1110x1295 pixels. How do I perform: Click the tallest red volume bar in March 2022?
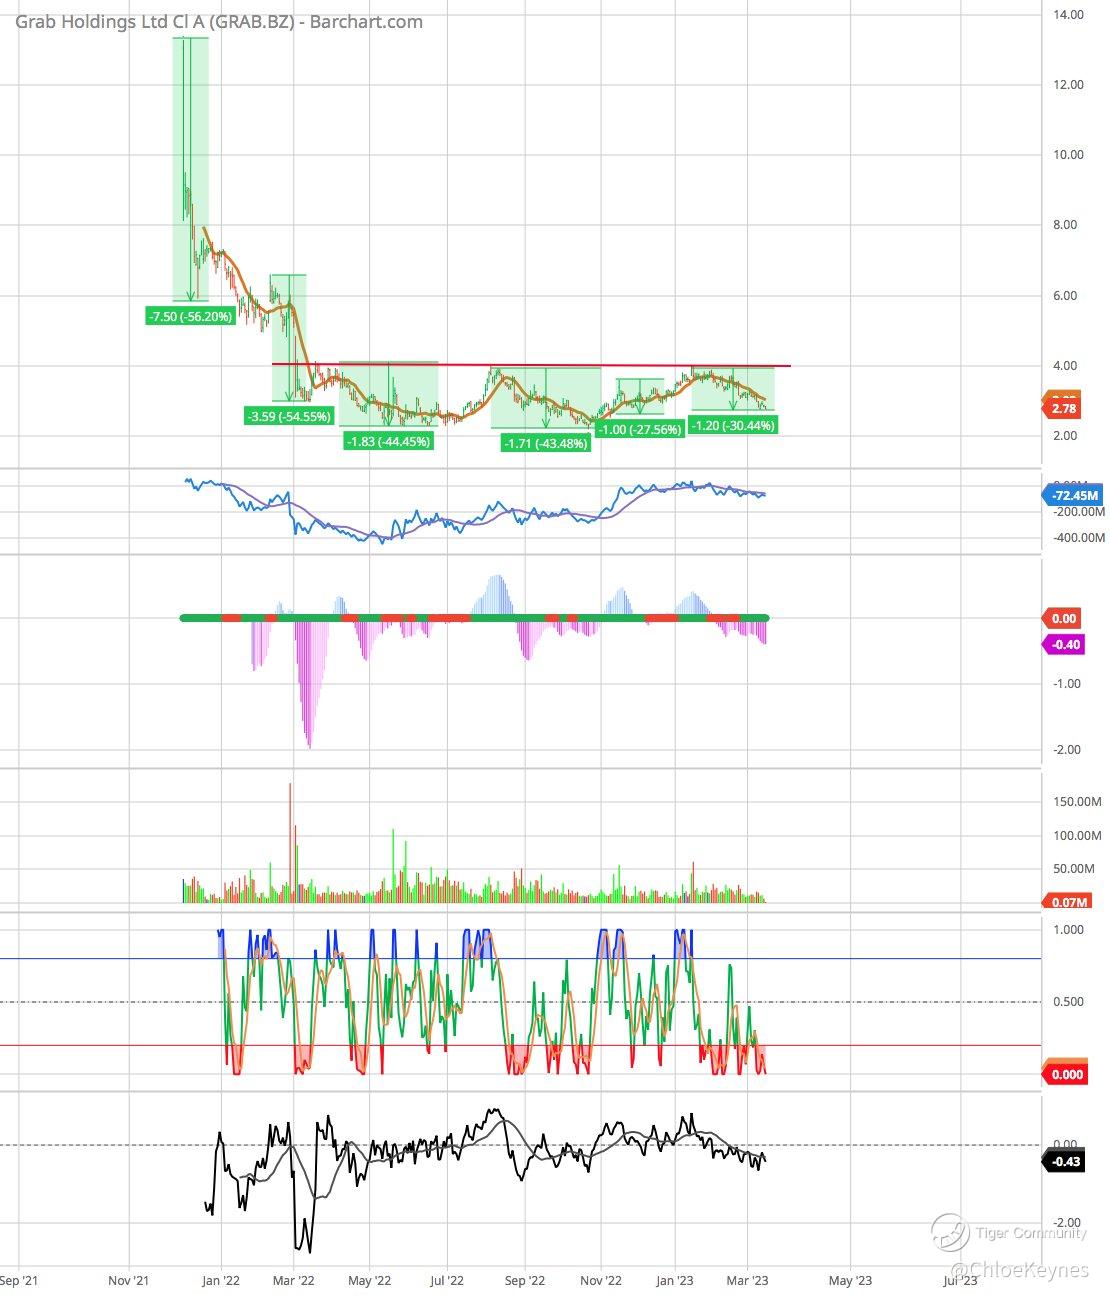point(291,843)
